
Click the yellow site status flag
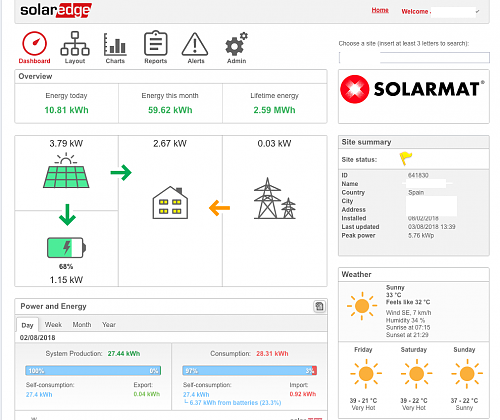pos(406,158)
